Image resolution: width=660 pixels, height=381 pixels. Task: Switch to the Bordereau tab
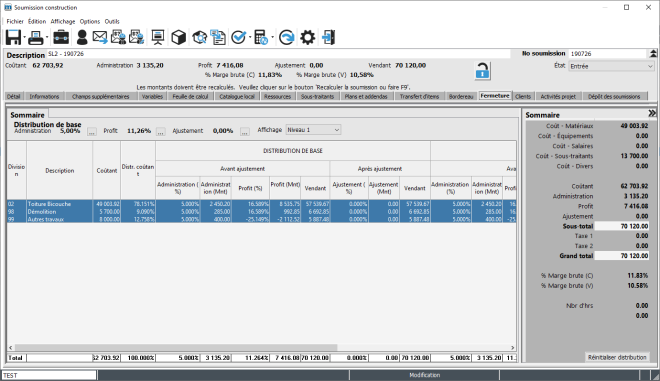click(461, 96)
